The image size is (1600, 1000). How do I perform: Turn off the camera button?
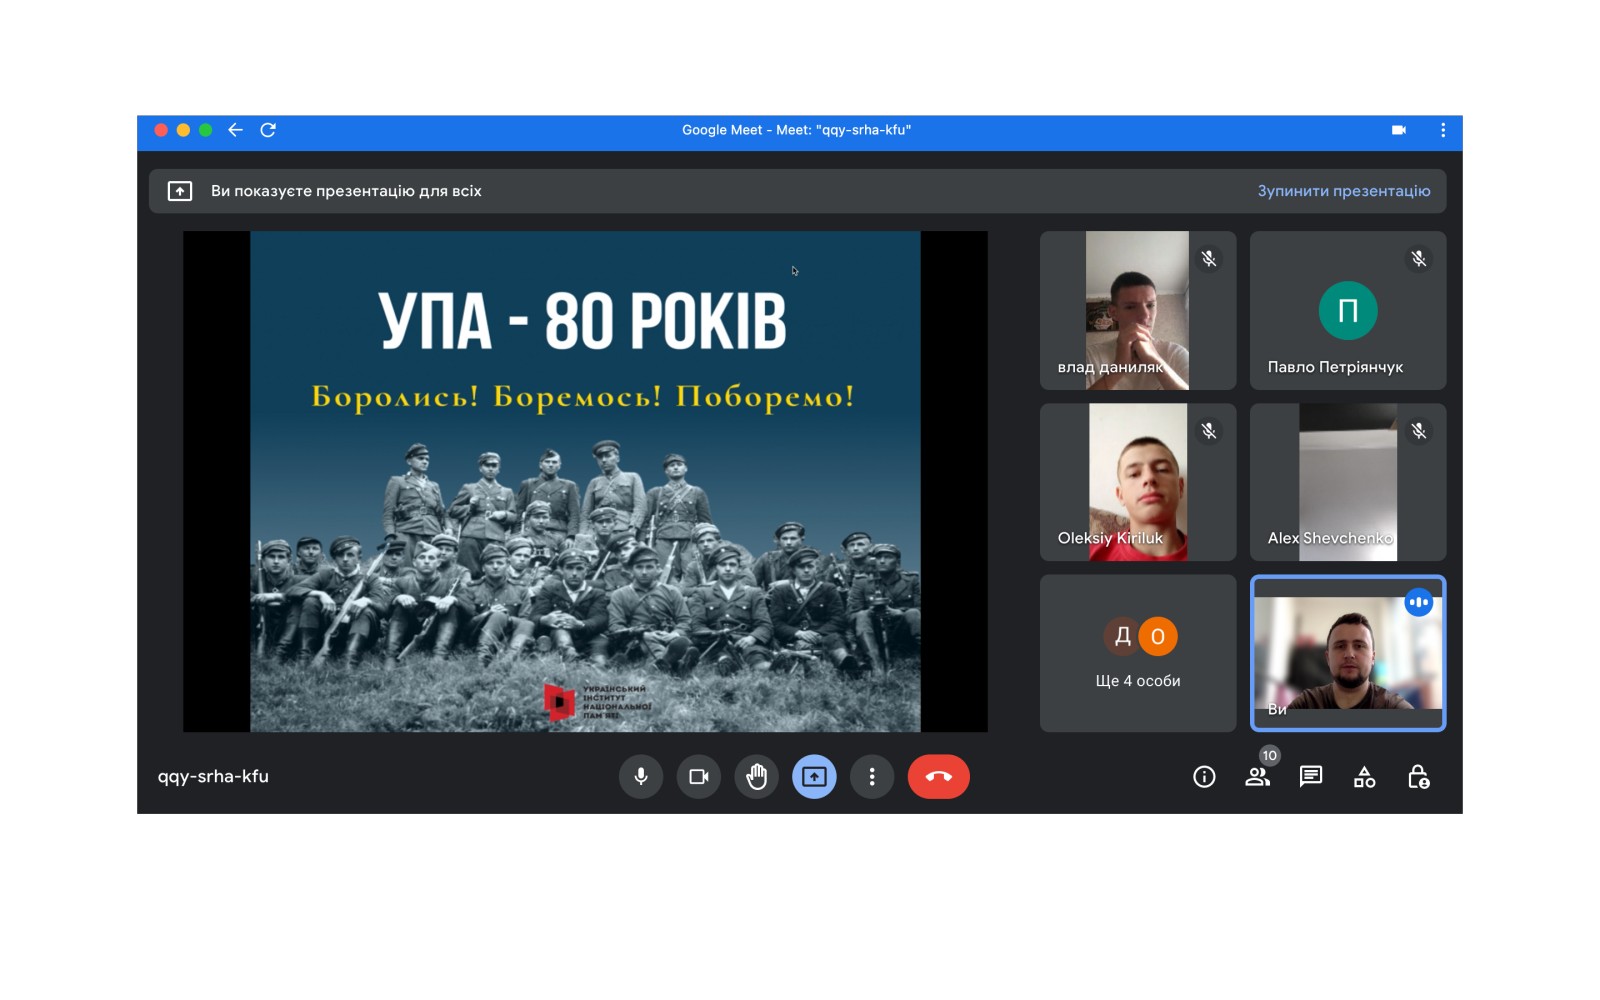(x=699, y=777)
